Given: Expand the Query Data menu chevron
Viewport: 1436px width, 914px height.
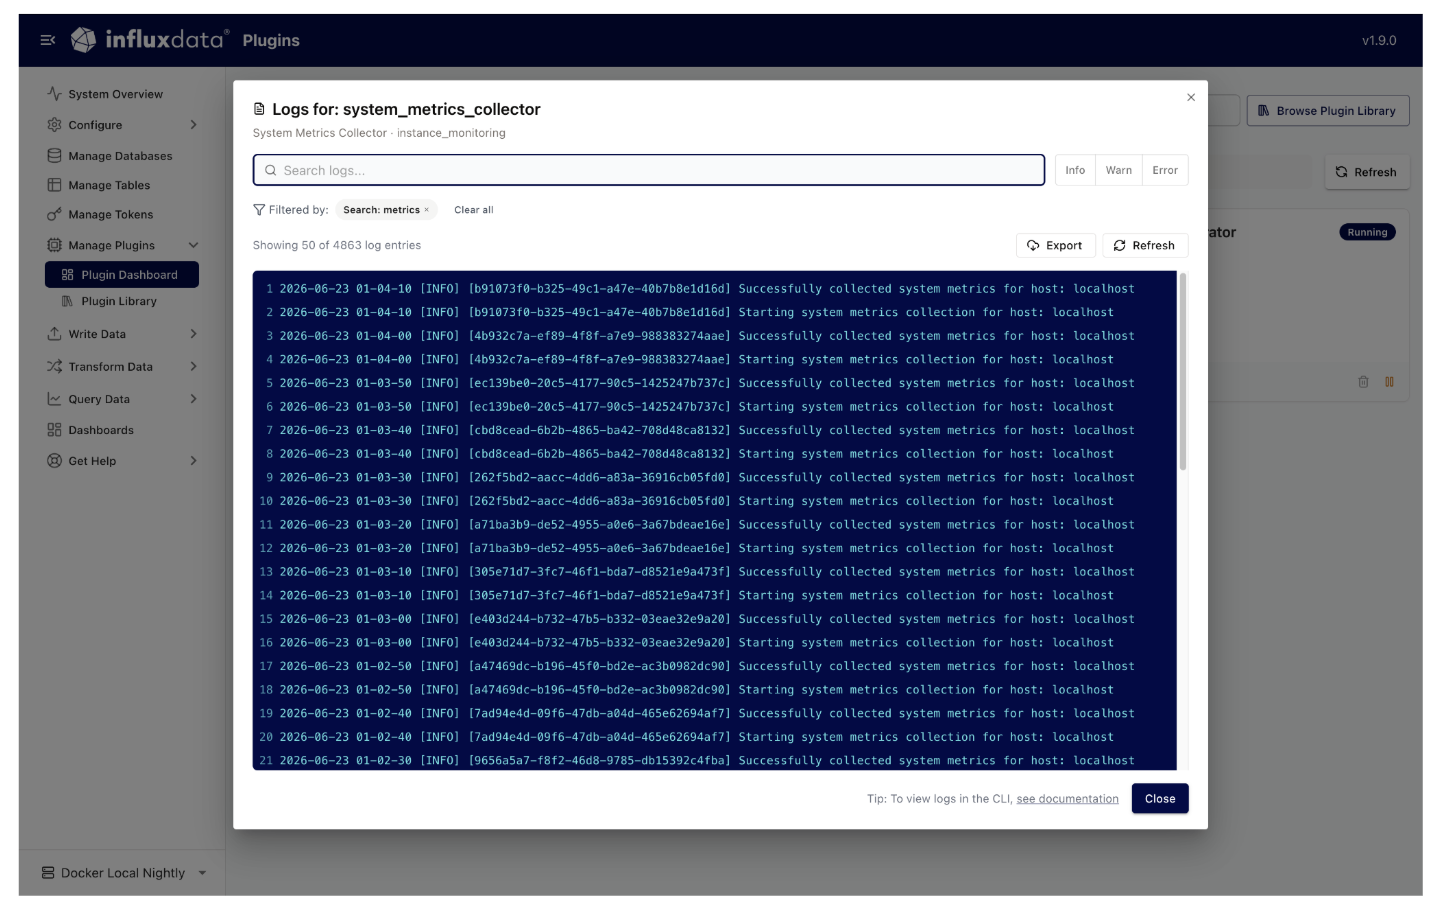Looking at the screenshot, I should [193, 398].
